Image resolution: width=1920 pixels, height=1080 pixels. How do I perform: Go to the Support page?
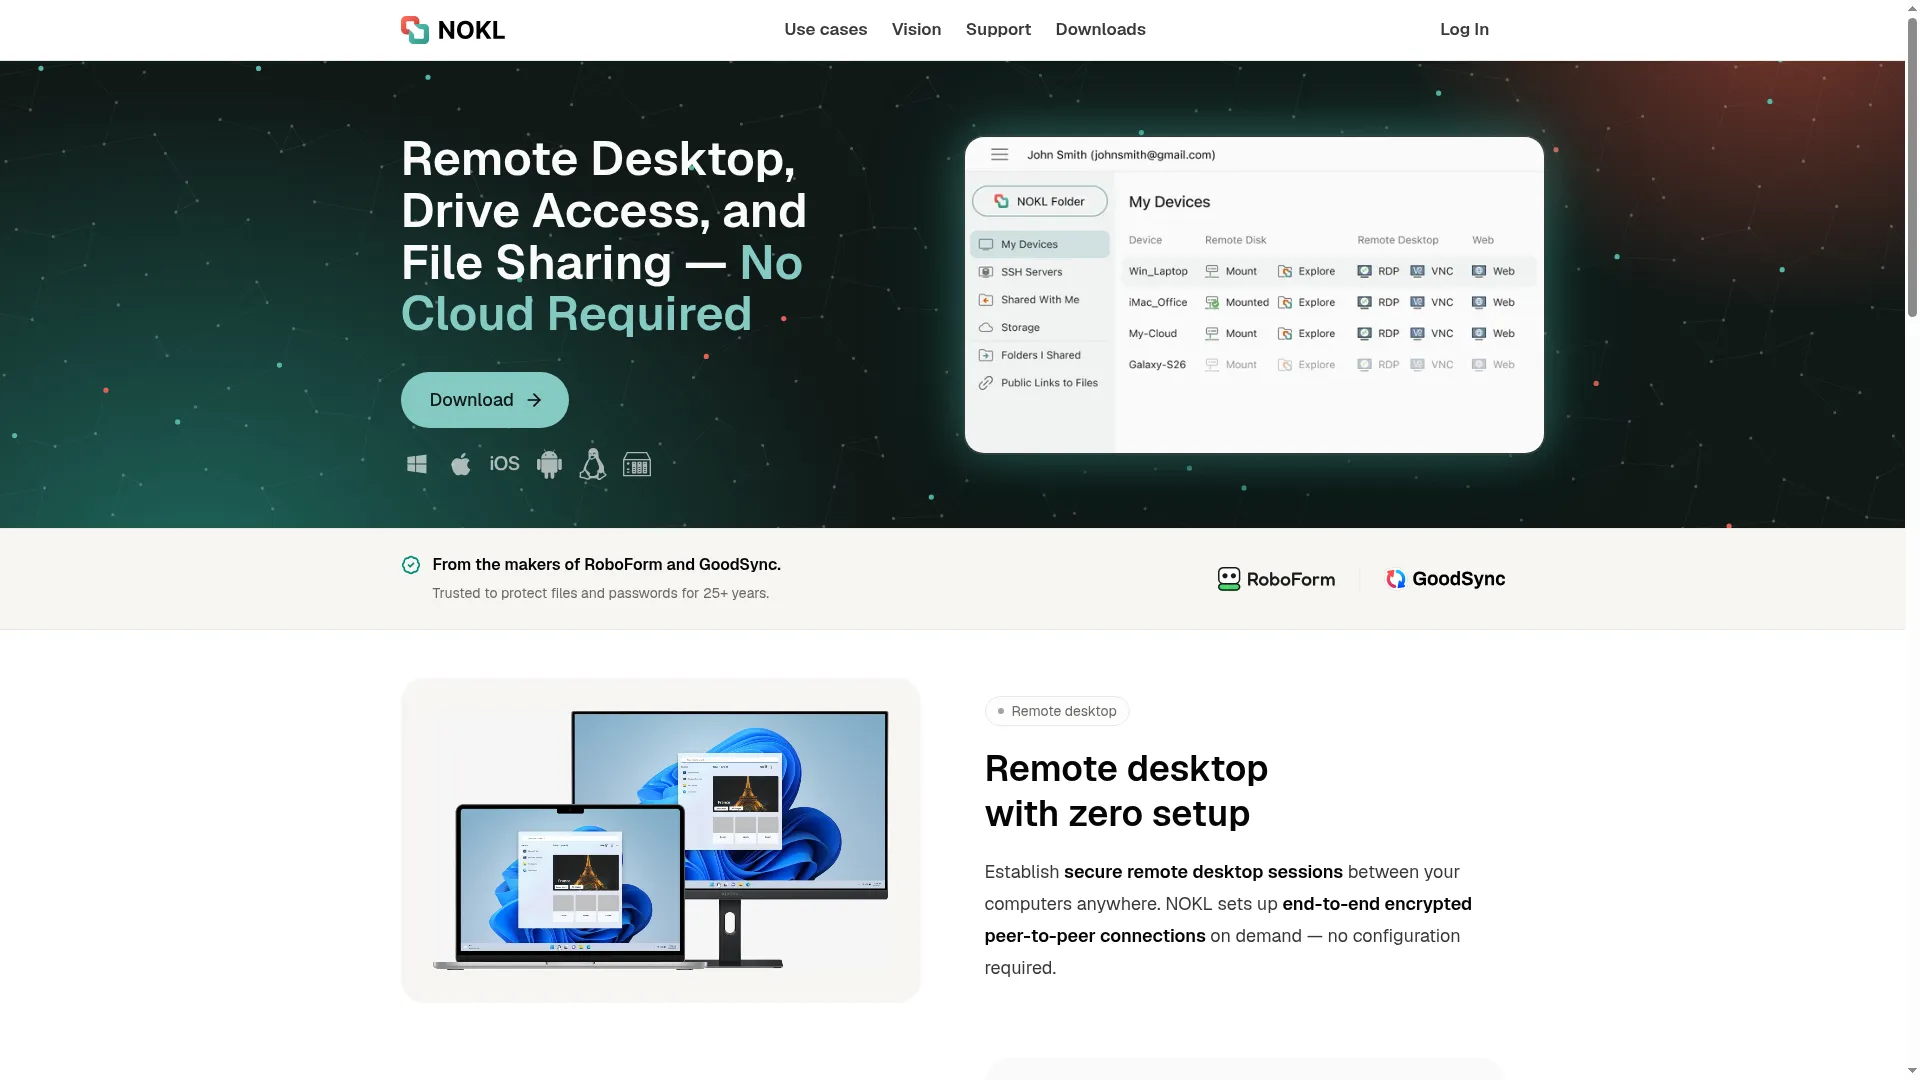coord(998,30)
